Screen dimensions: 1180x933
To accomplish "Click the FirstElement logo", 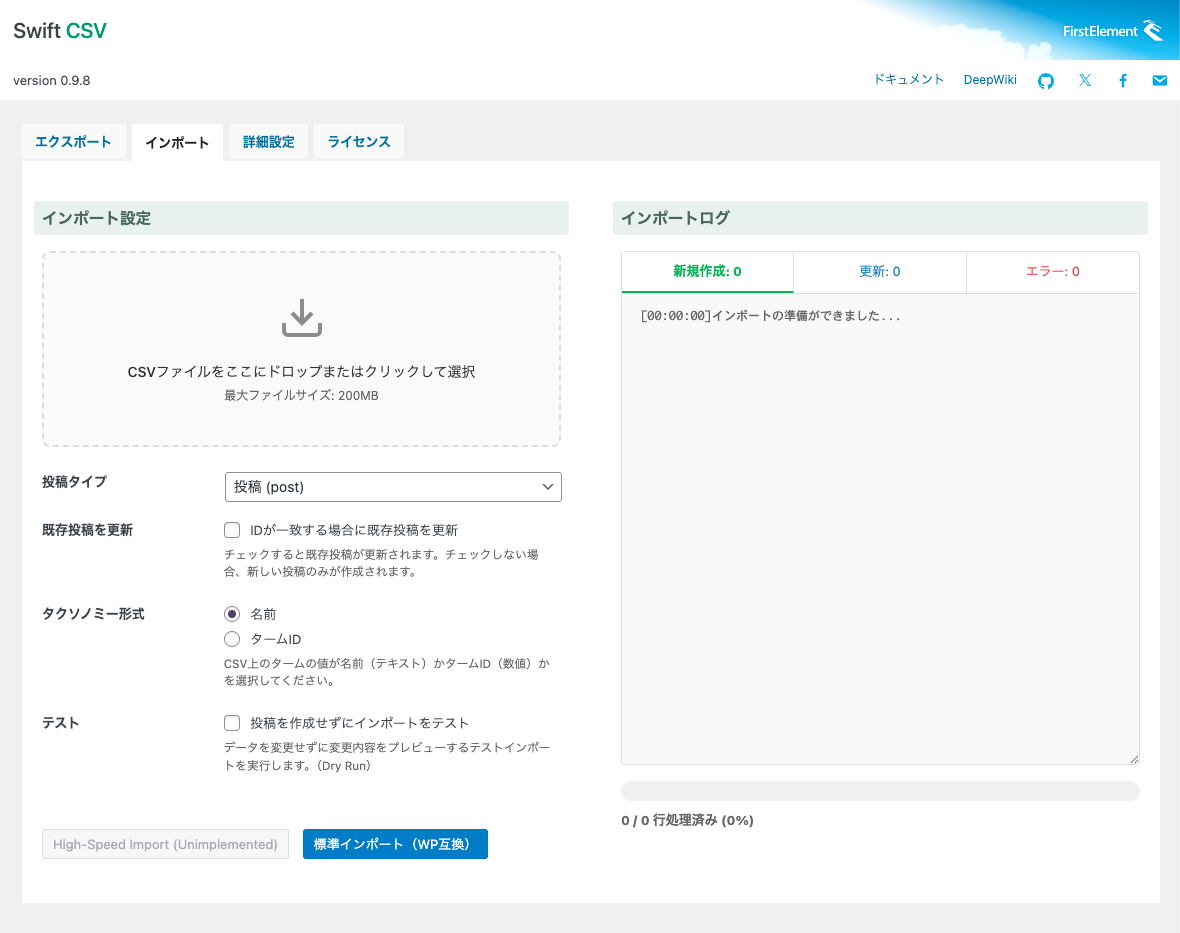I will click(1113, 31).
